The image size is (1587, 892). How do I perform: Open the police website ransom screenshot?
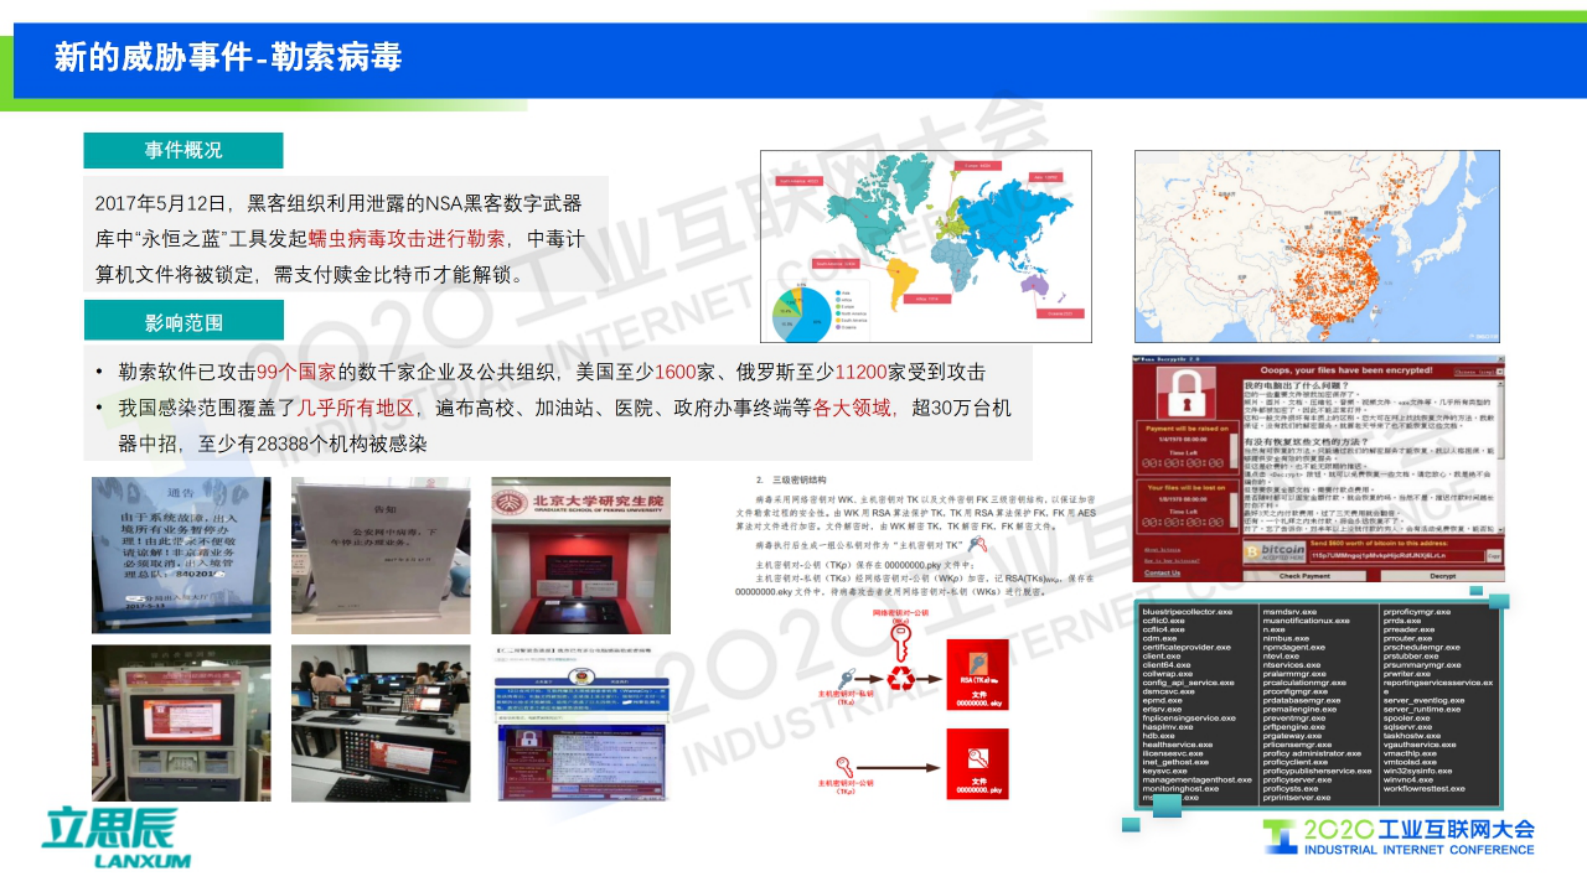(581, 723)
